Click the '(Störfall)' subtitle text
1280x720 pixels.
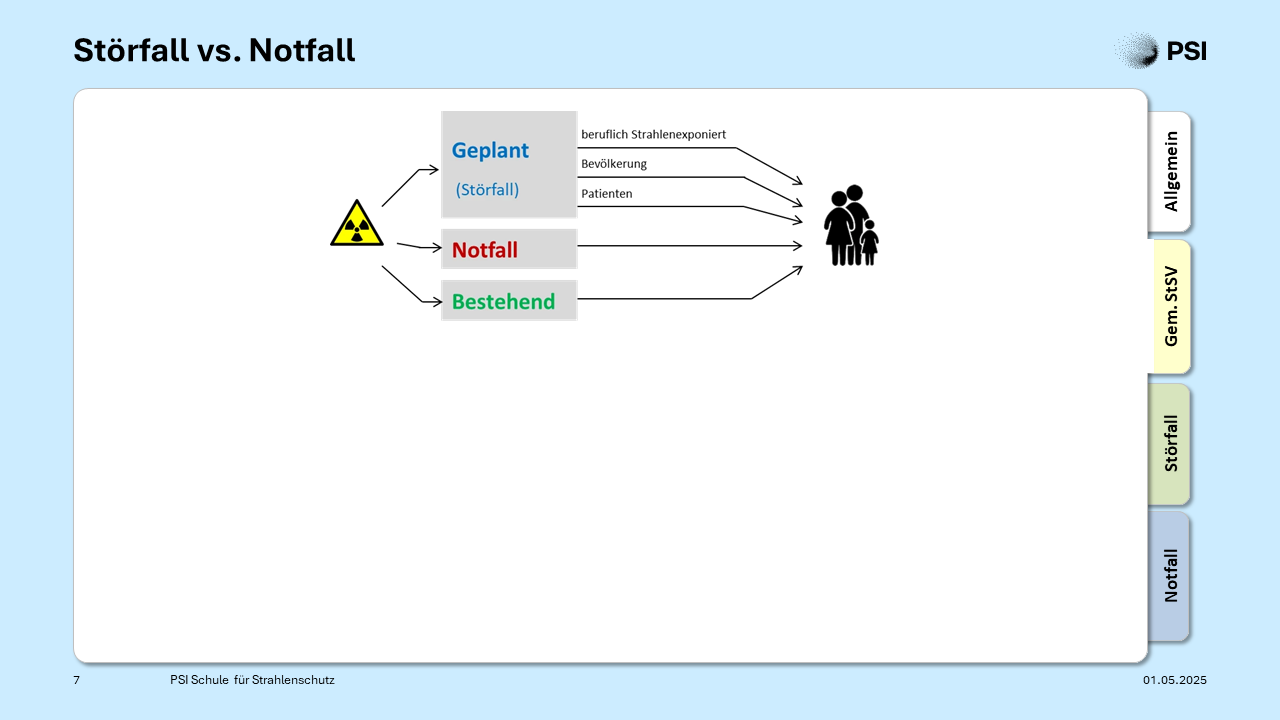click(487, 189)
